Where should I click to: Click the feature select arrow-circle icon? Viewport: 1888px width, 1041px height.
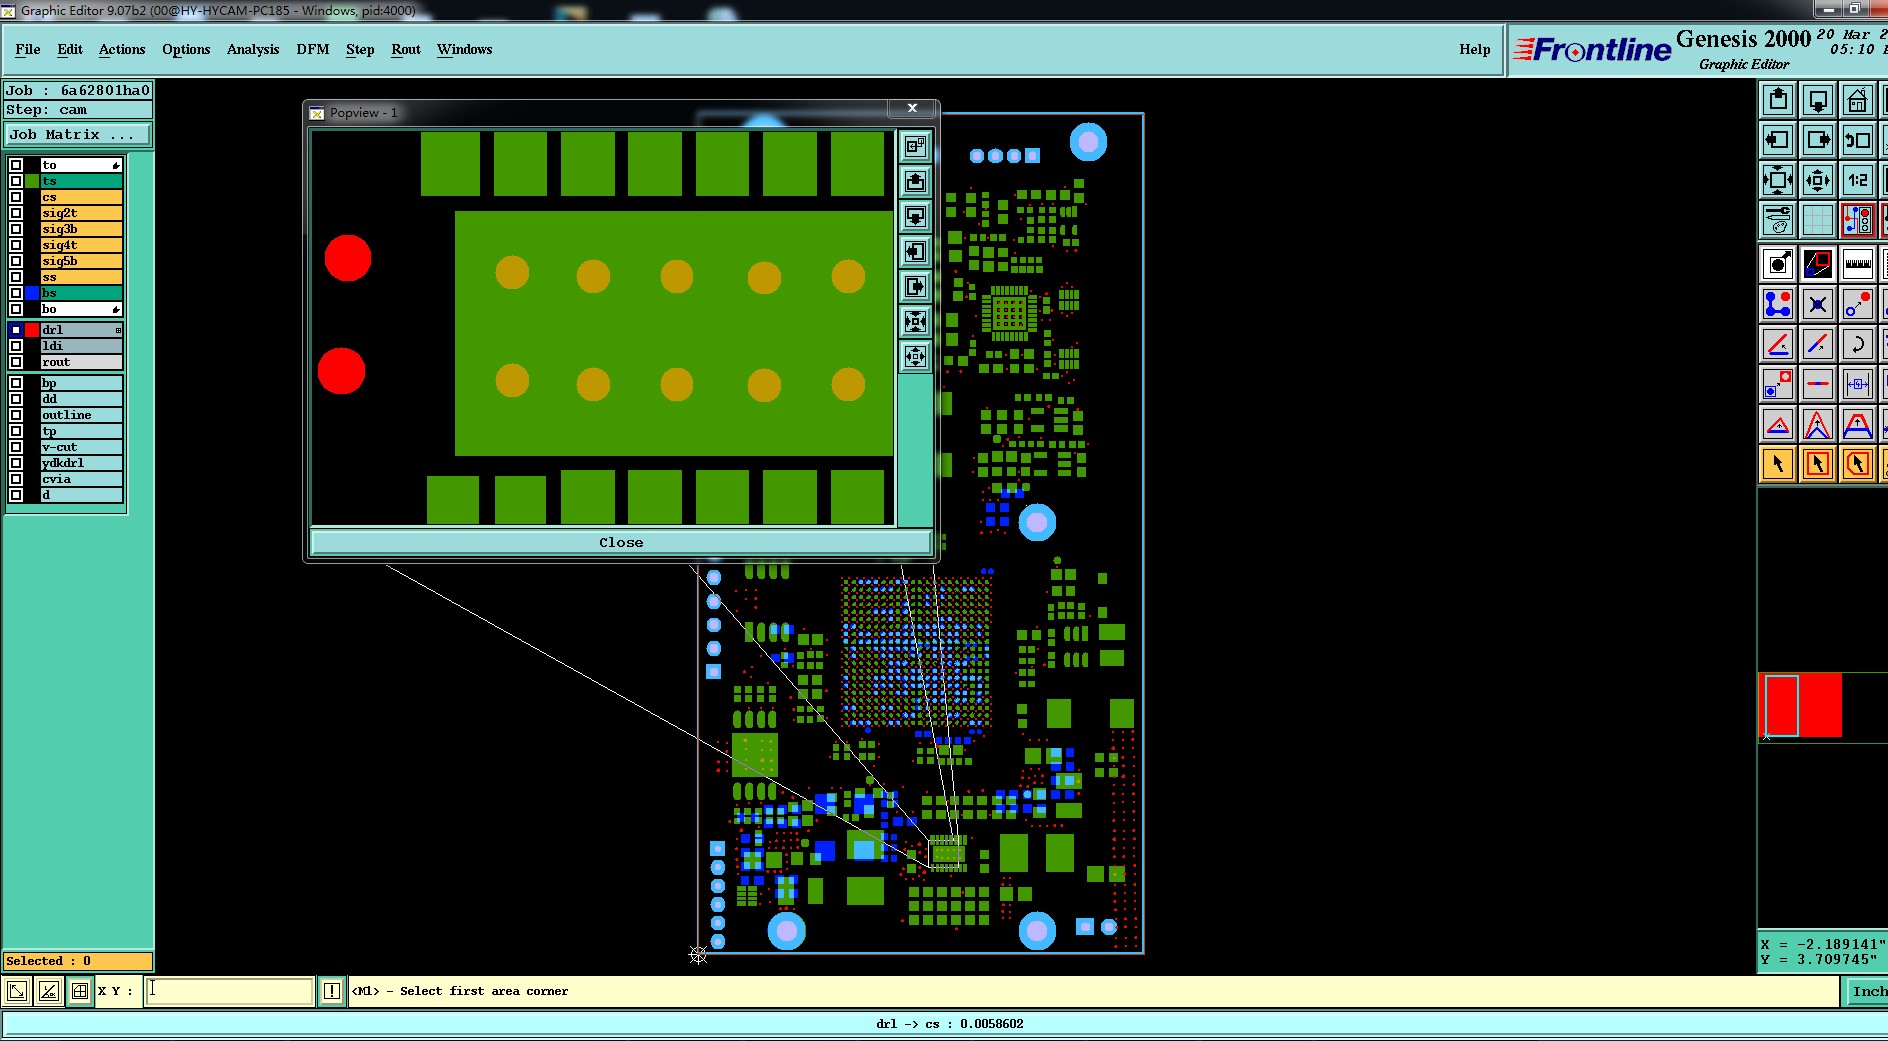[1778, 264]
